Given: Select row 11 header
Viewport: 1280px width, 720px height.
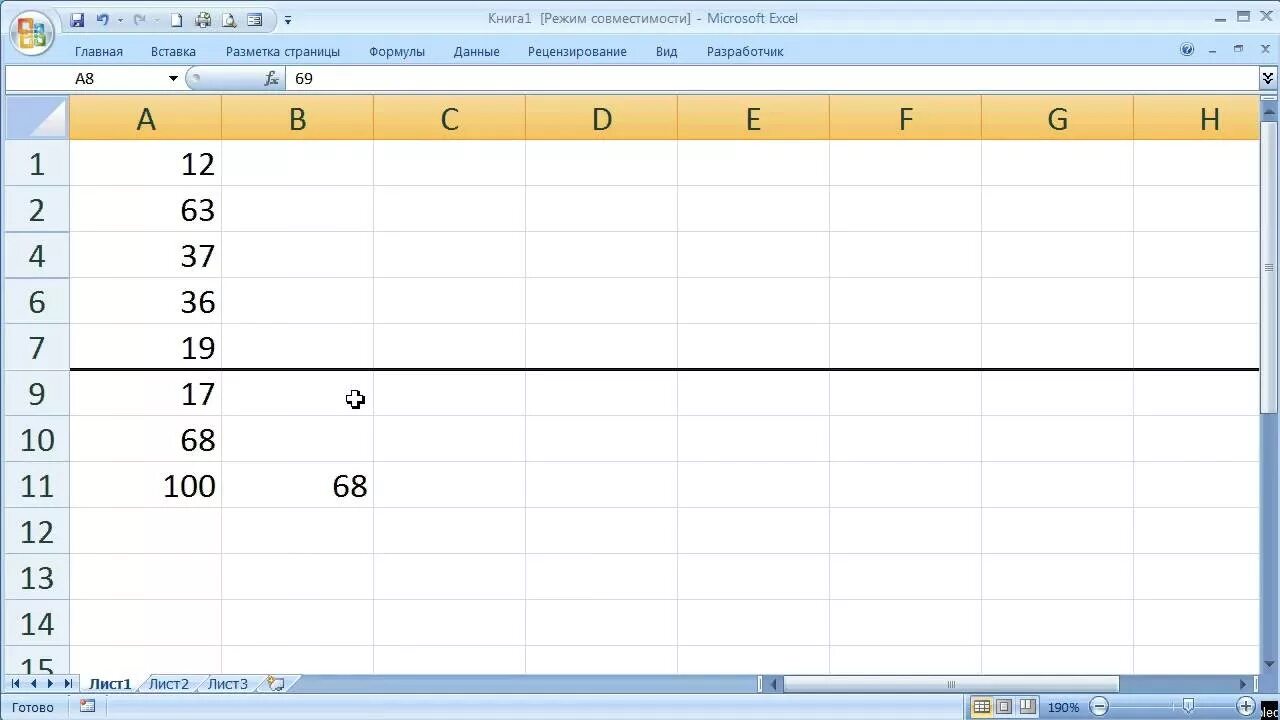Looking at the screenshot, I should tap(37, 485).
